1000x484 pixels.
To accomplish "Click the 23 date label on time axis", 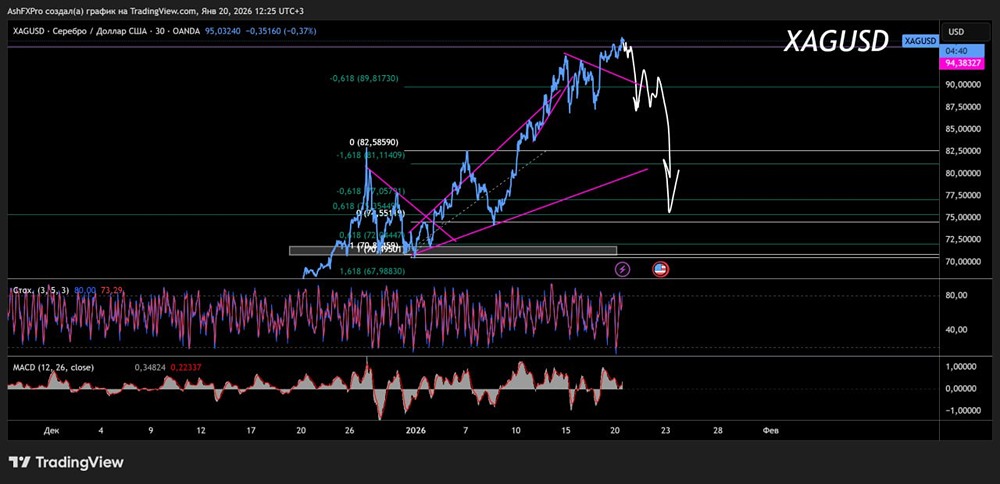I will point(665,430).
